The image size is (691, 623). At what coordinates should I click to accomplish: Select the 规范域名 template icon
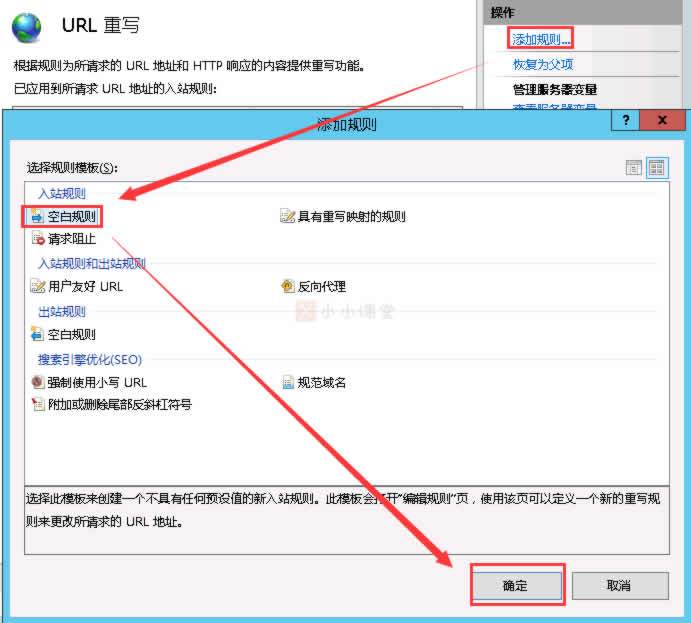288,382
